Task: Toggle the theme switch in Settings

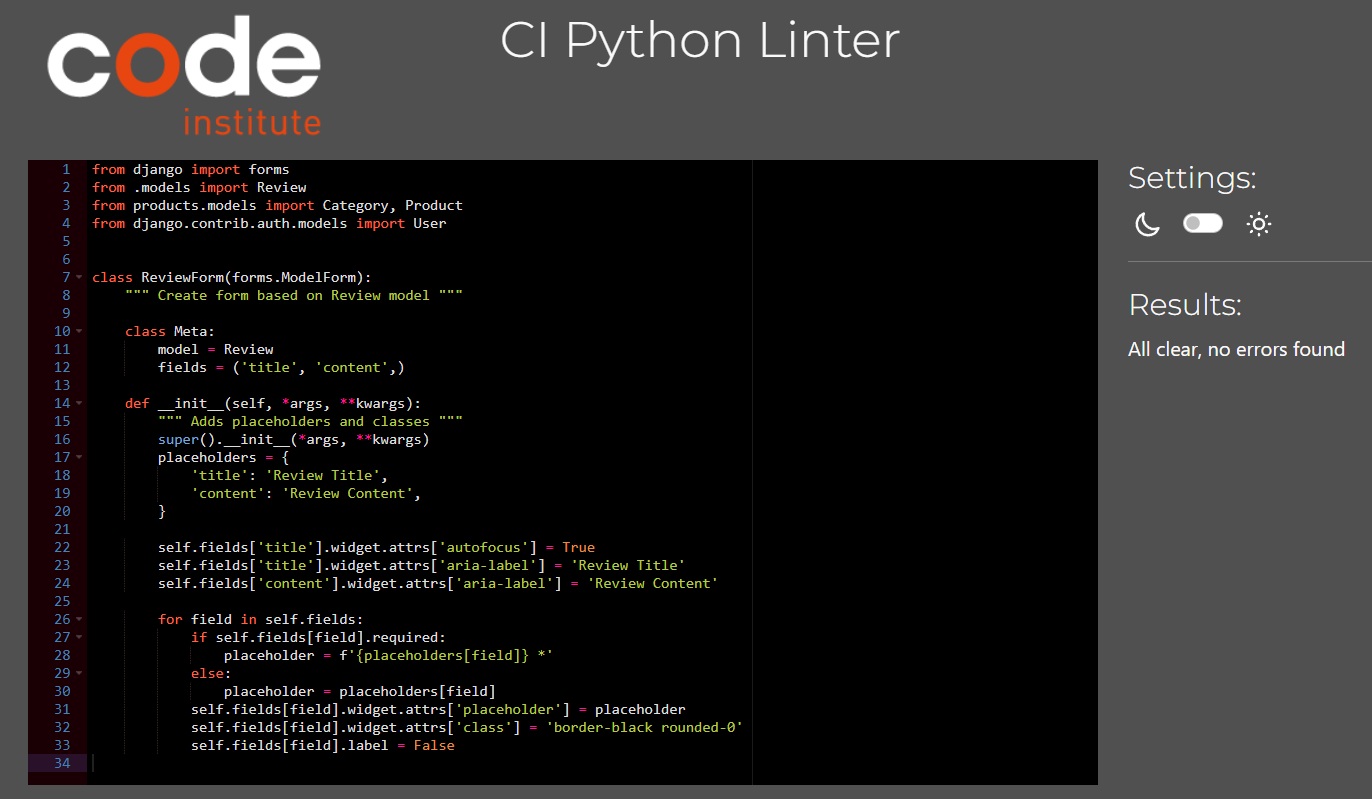Action: point(1202,224)
